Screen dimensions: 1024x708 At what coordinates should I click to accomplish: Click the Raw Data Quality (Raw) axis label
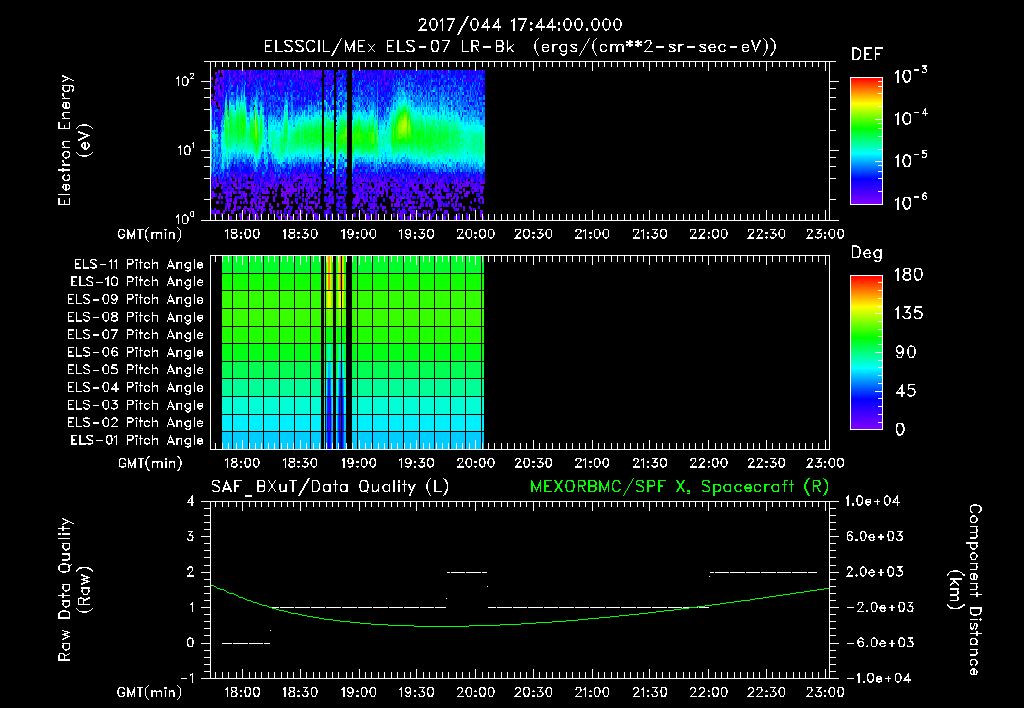[74, 590]
